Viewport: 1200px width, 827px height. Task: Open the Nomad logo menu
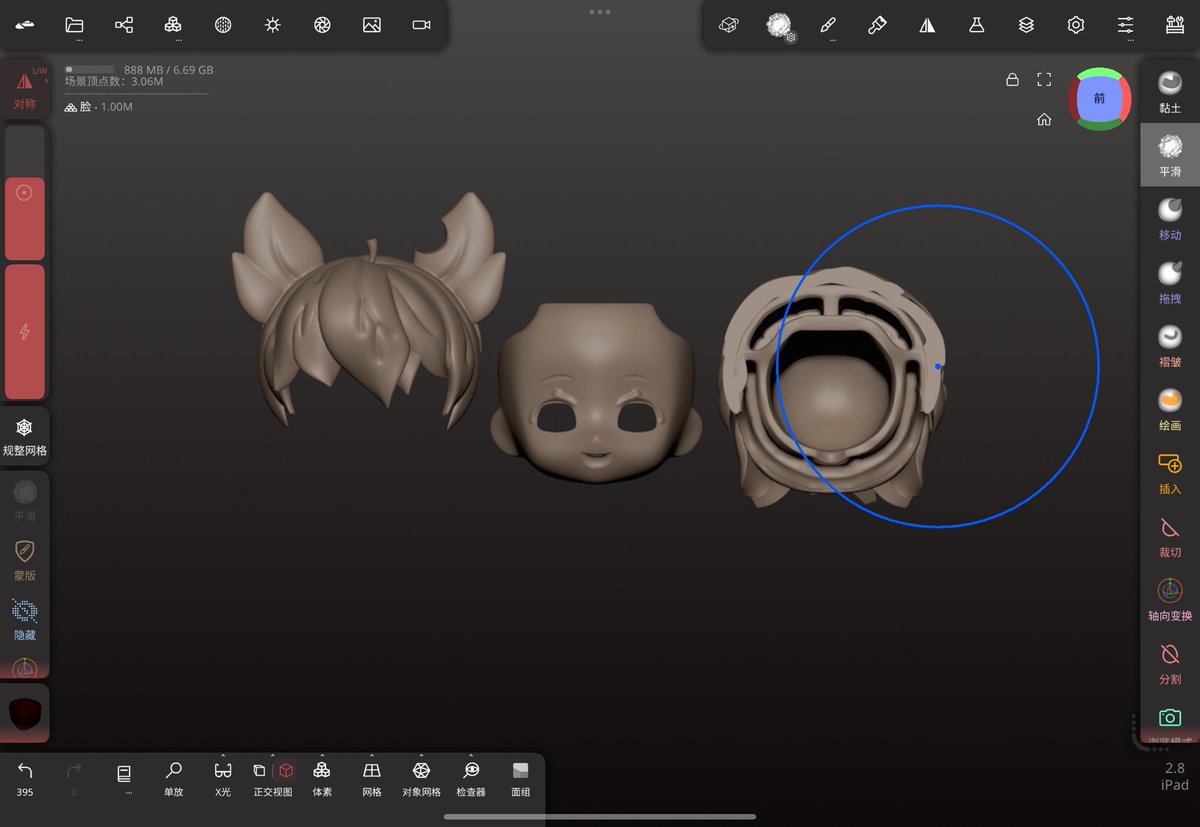pos(25,25)
